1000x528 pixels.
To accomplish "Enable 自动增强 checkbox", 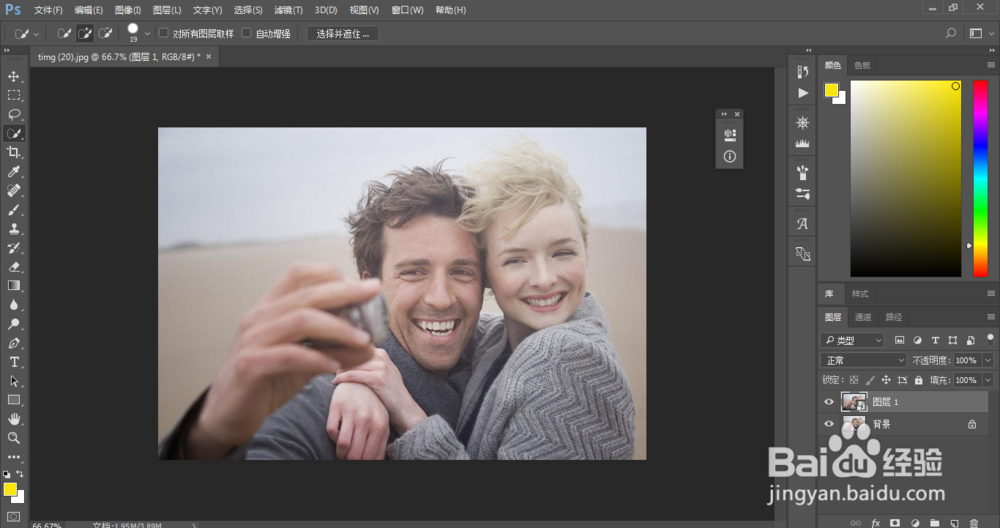I will [x=246, y=33].
